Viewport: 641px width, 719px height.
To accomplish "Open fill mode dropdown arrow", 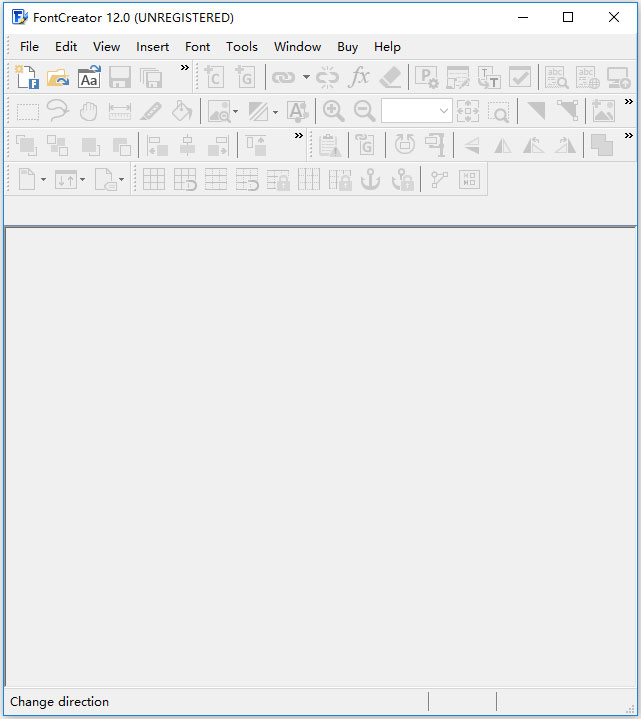I will 275,111.
